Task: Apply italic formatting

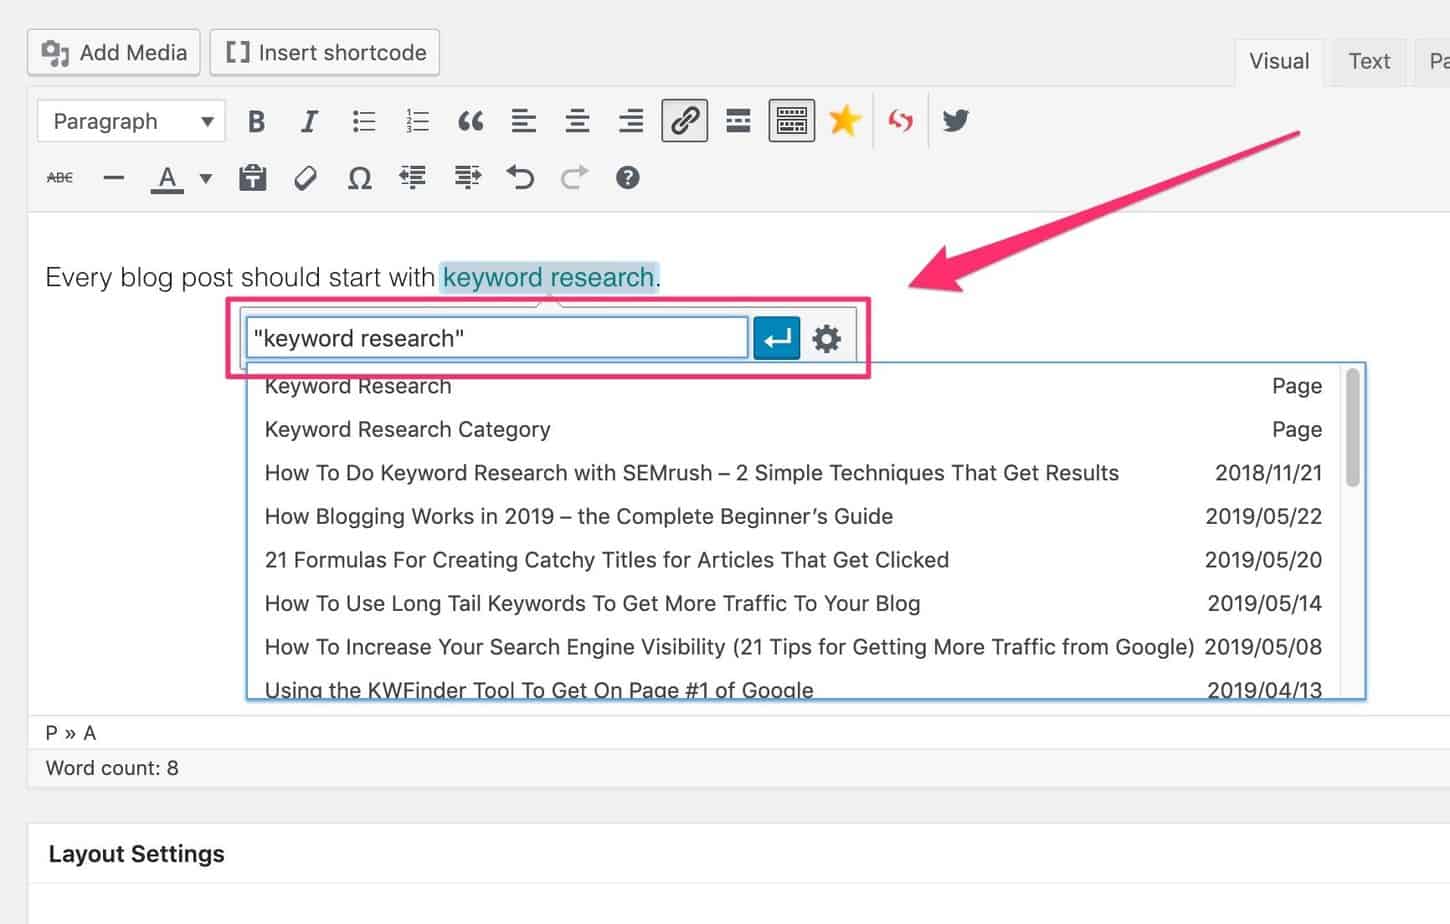Action: coord(309,120)
